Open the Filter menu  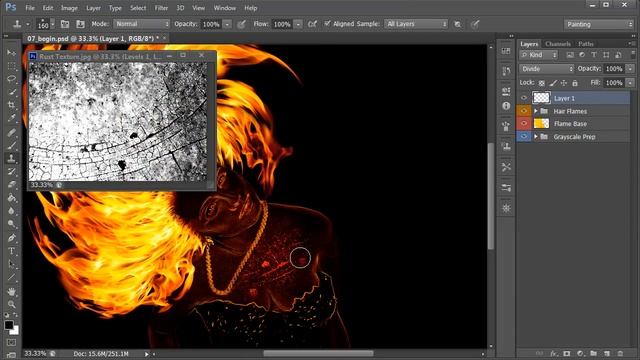point(161,8)
